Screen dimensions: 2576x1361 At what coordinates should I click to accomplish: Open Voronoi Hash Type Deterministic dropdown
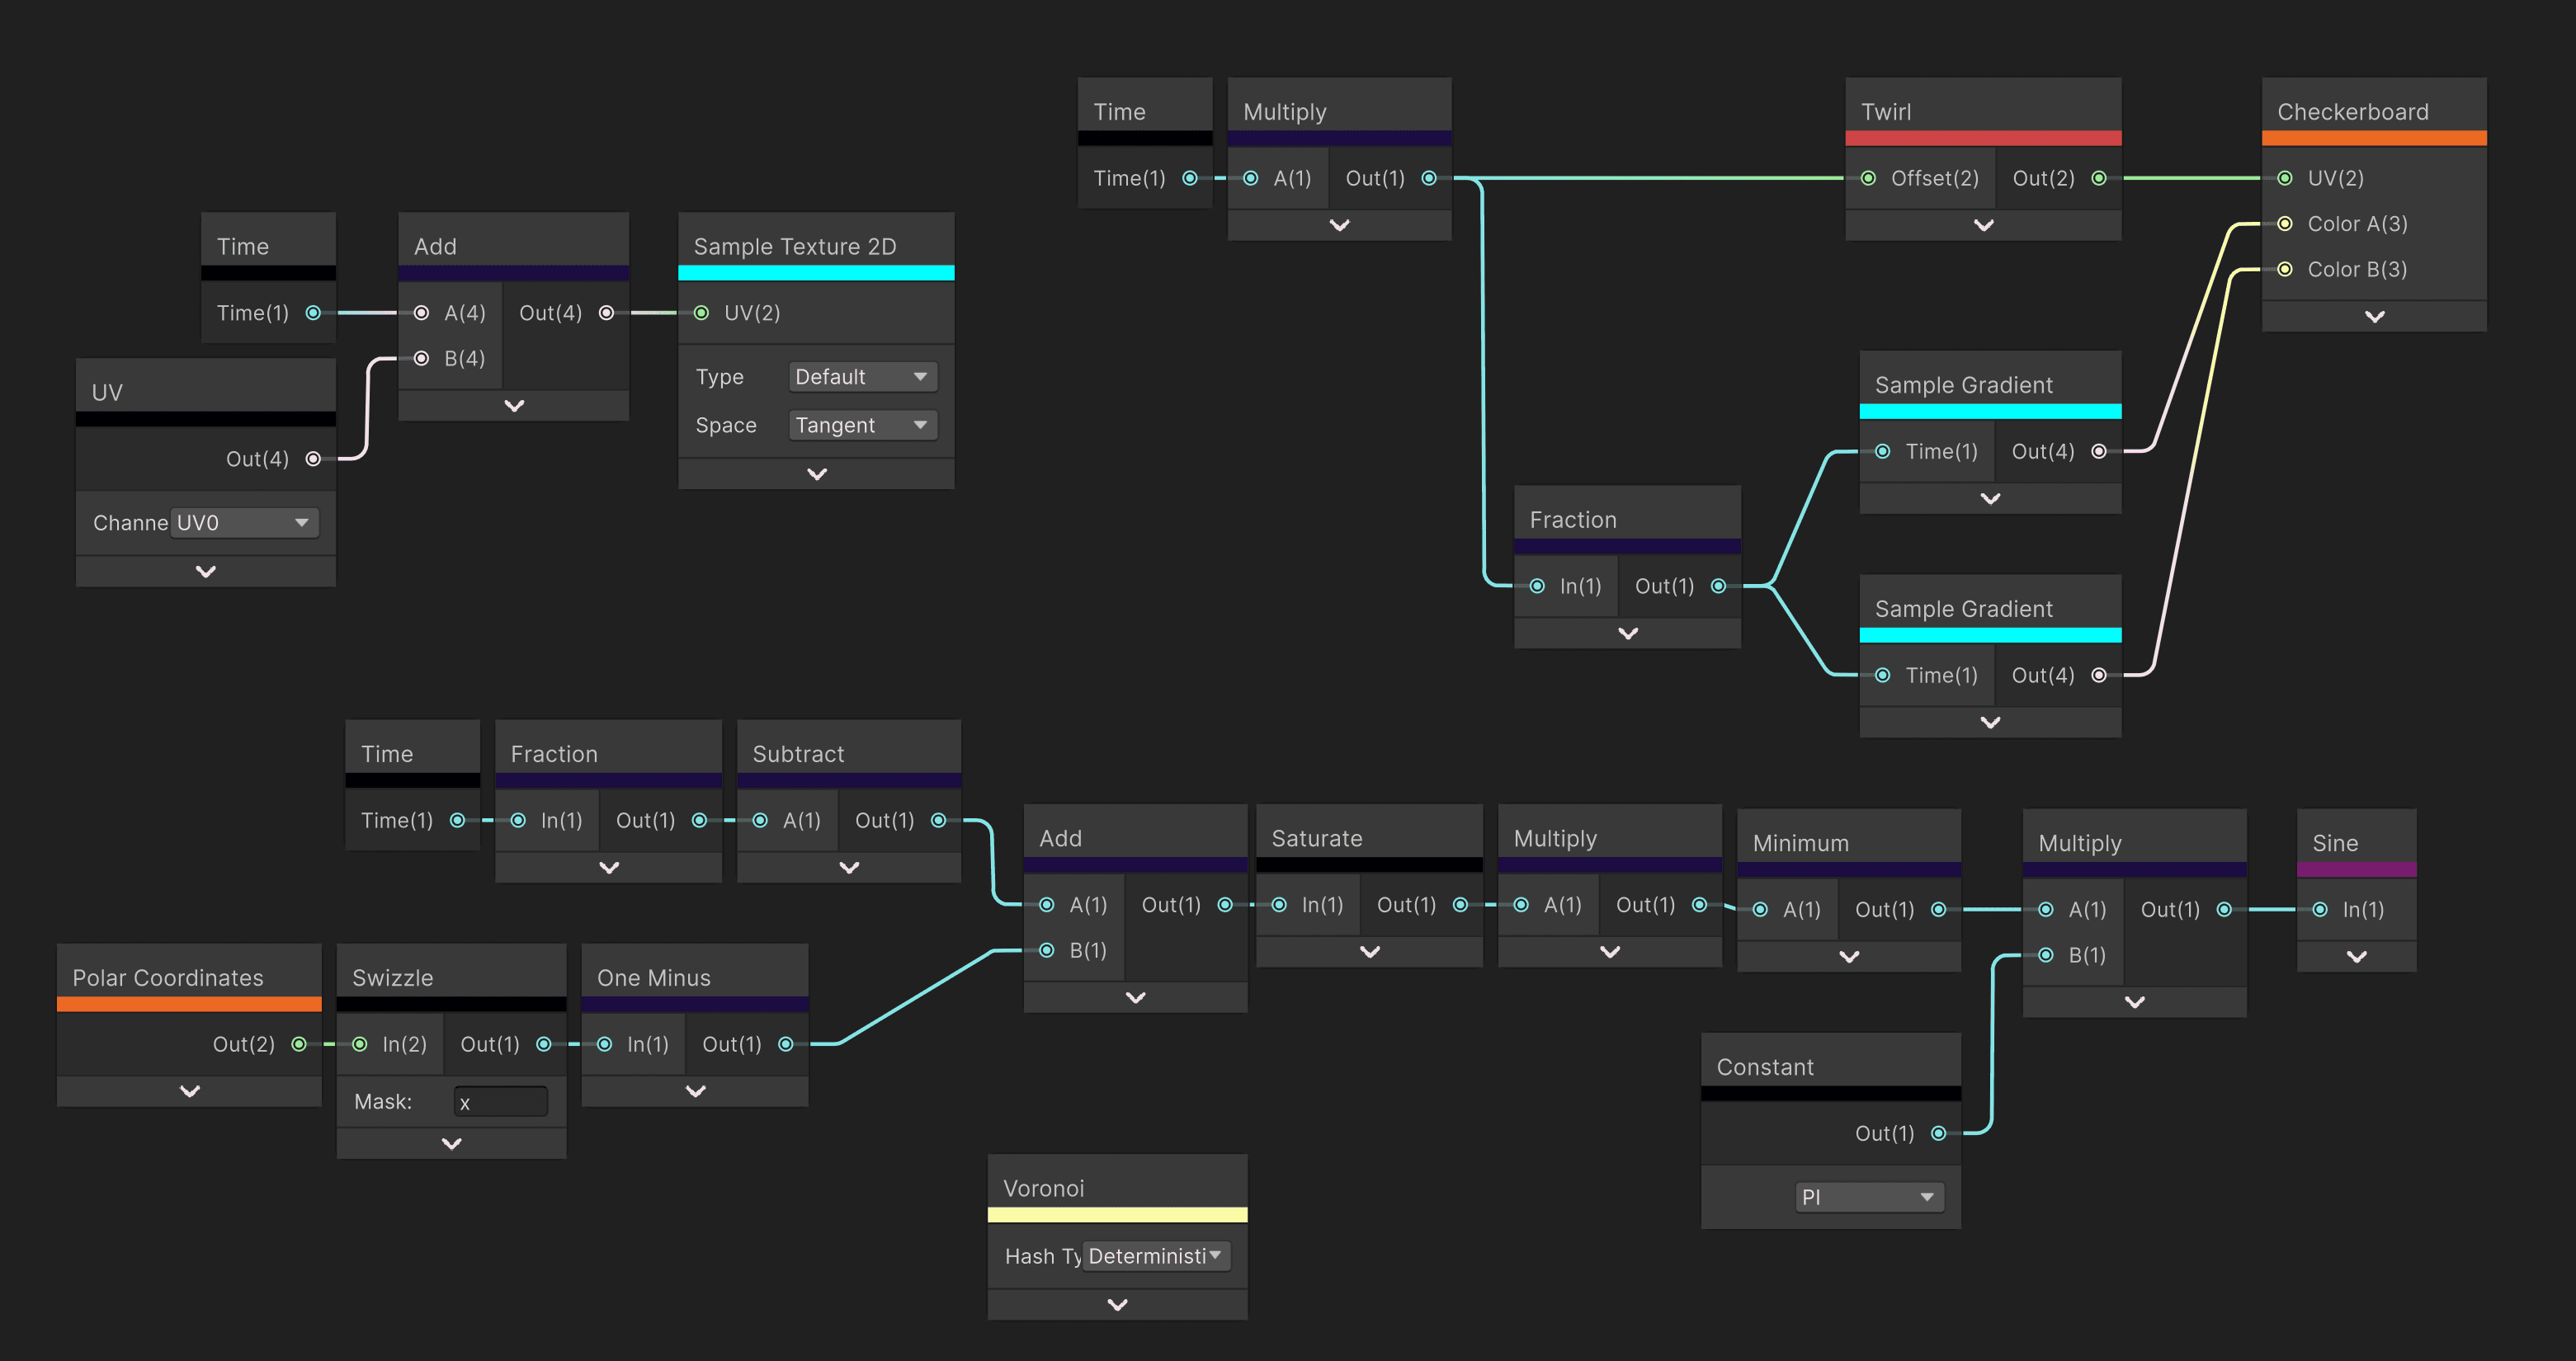coord(1155,1256)
